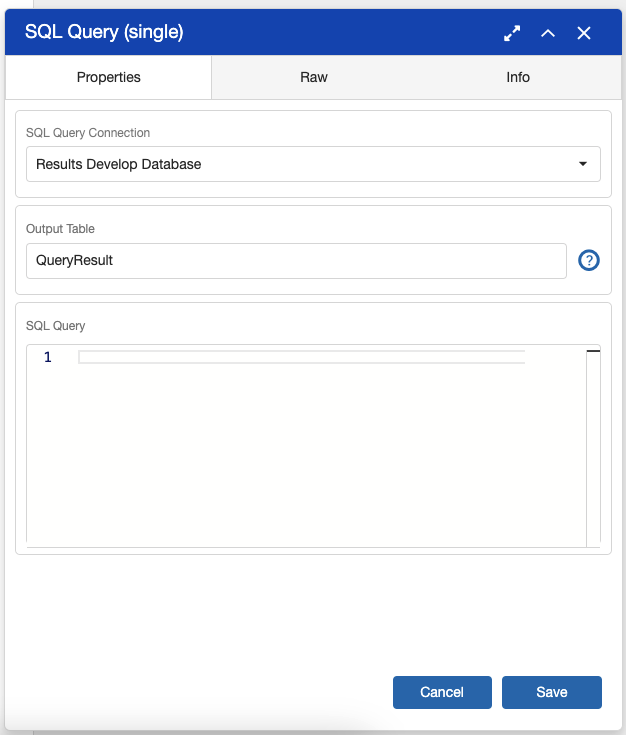Focus the Output Table field containing QueryResult
Image resolution: width=626 pixels, height=735 pixels.
pos(296,261)
